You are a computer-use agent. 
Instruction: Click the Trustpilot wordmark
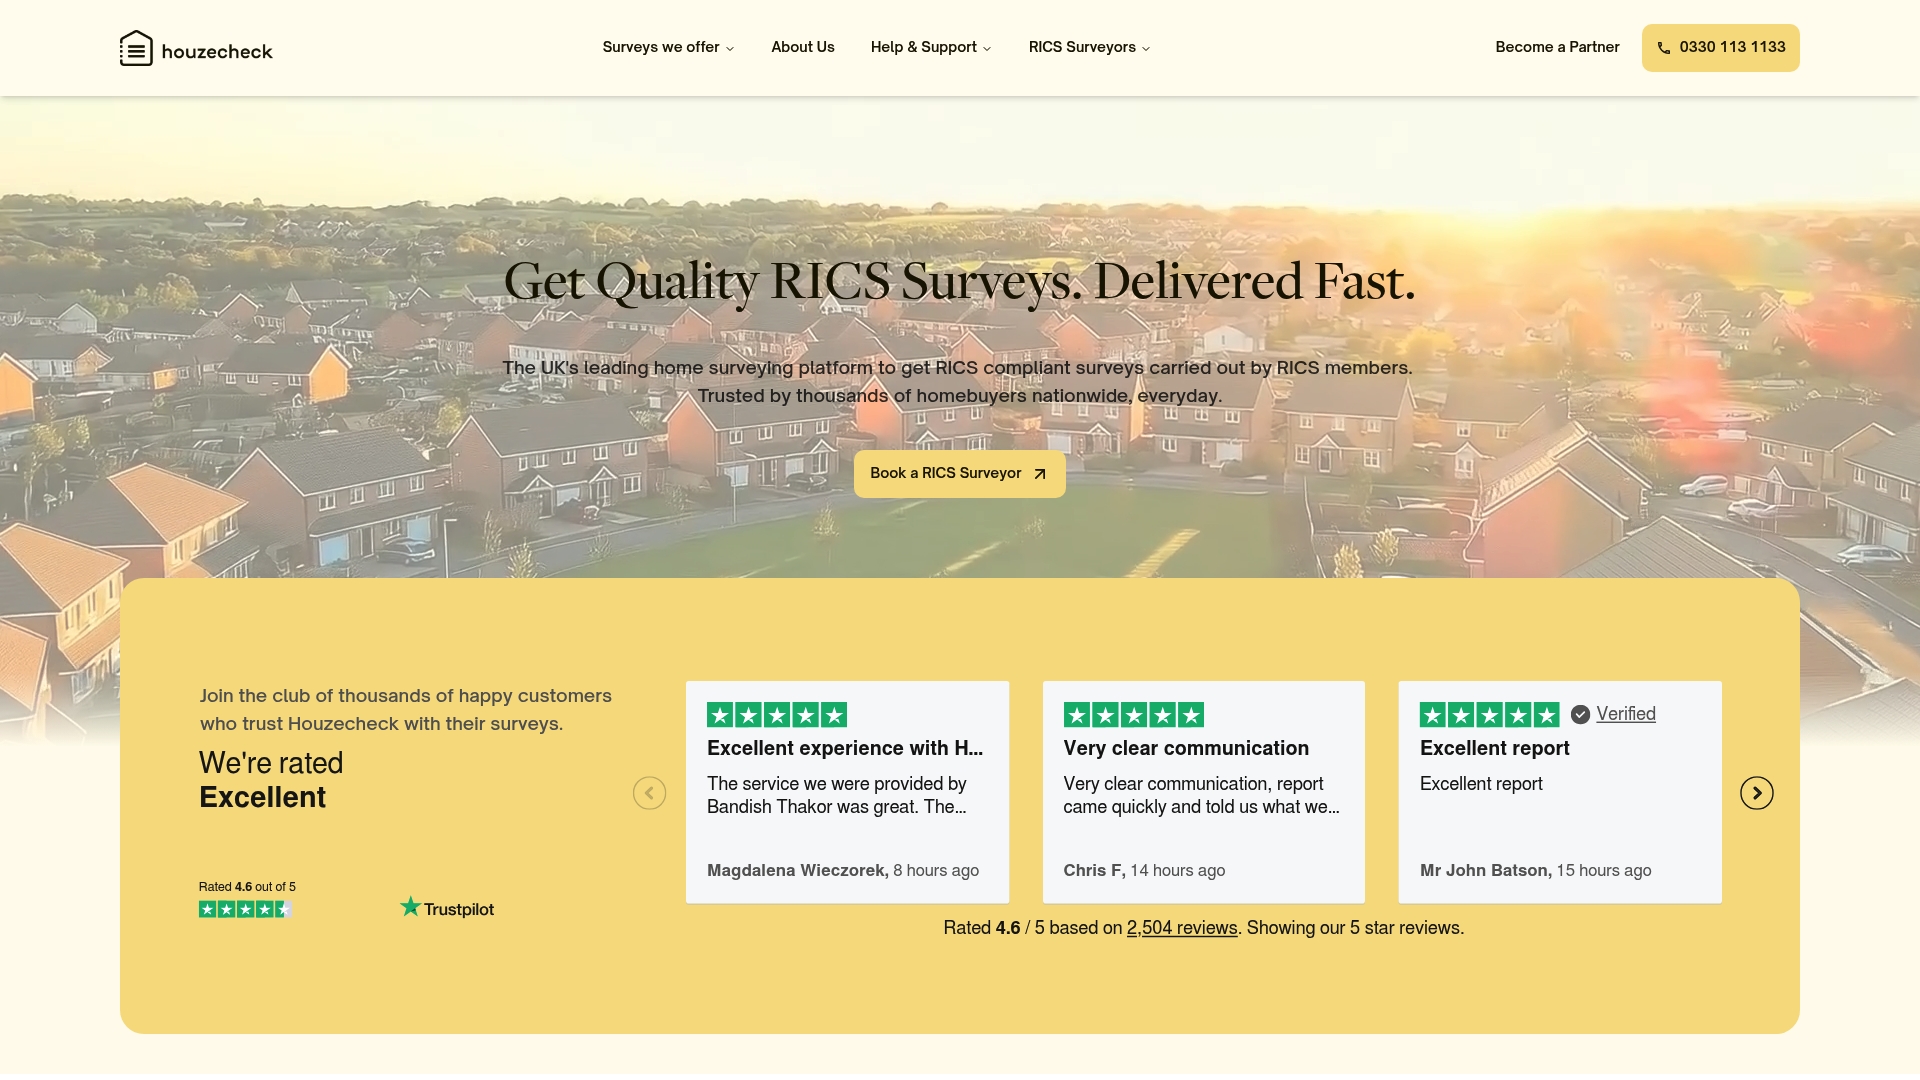(459, 909)
